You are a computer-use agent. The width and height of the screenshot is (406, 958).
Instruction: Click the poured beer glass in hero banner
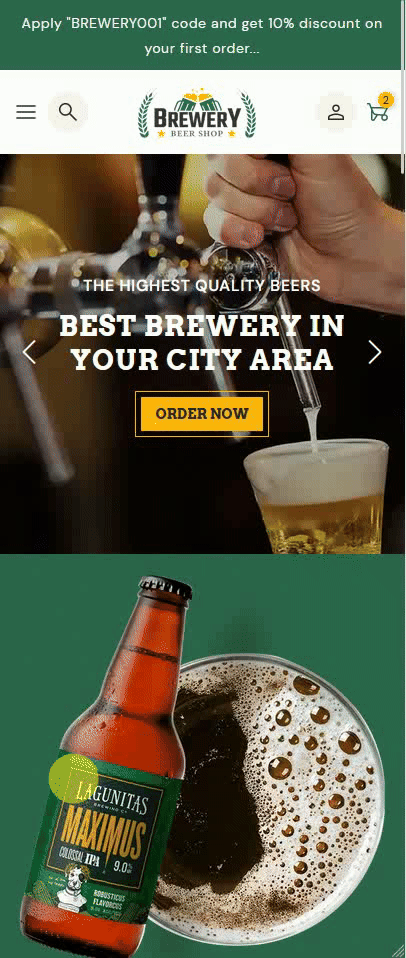pyautogui.click(x=316, y=497)
